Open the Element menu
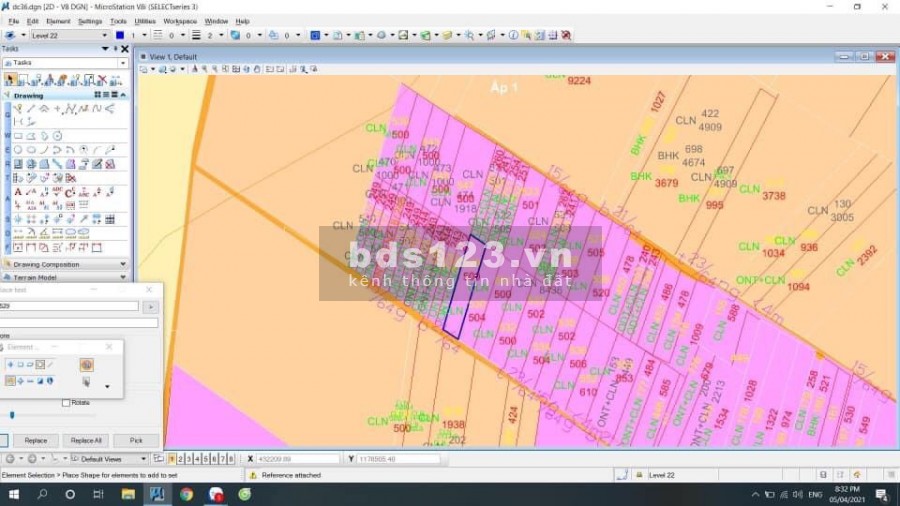Image resolution: width=900 pixels, height=506 pixels. point(58,20)
